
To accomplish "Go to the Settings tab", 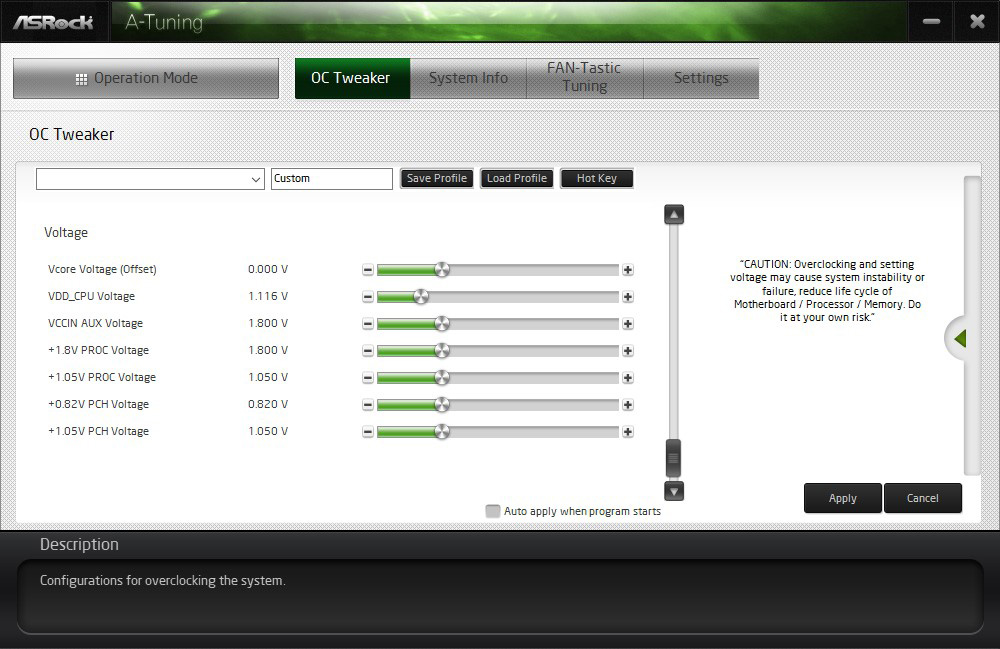I will tap(701, 78).
